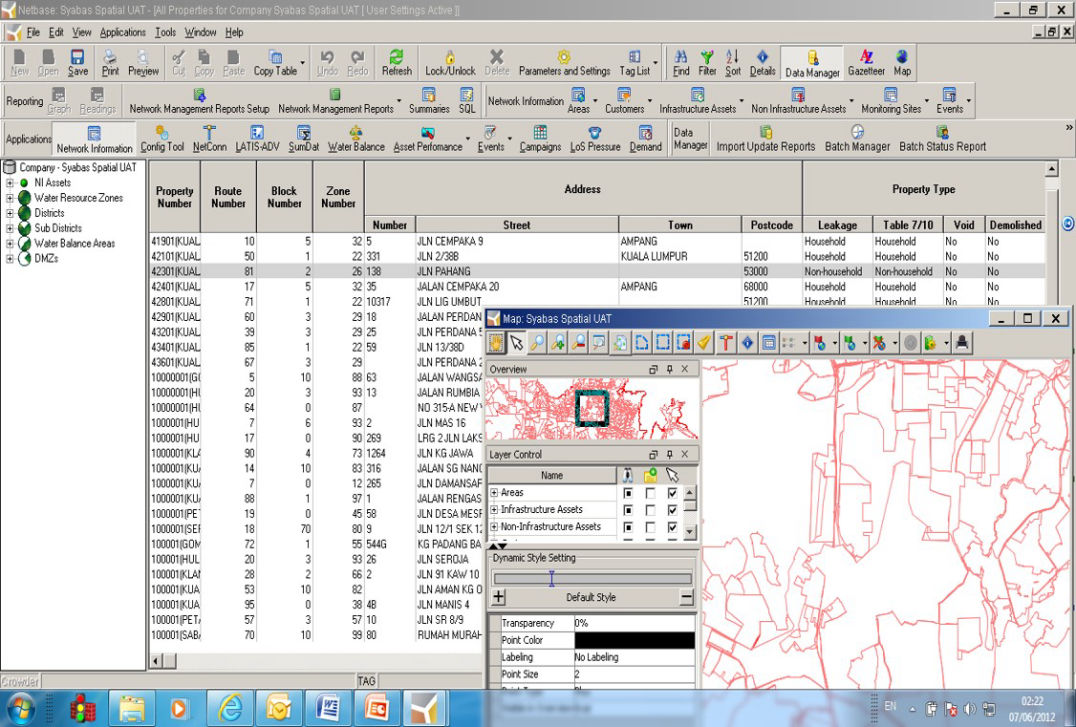Click the Dynamic Style Setting slider bar

click(x=592, y=579)
